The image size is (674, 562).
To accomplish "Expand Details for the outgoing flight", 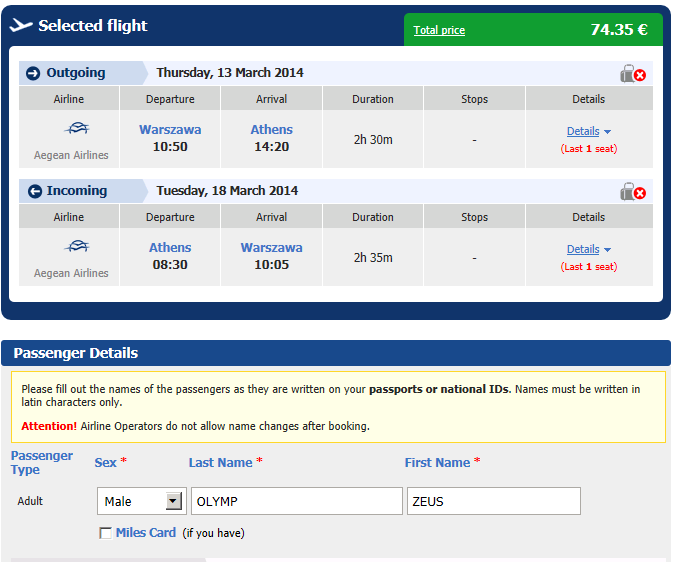I will coord(588,131).
